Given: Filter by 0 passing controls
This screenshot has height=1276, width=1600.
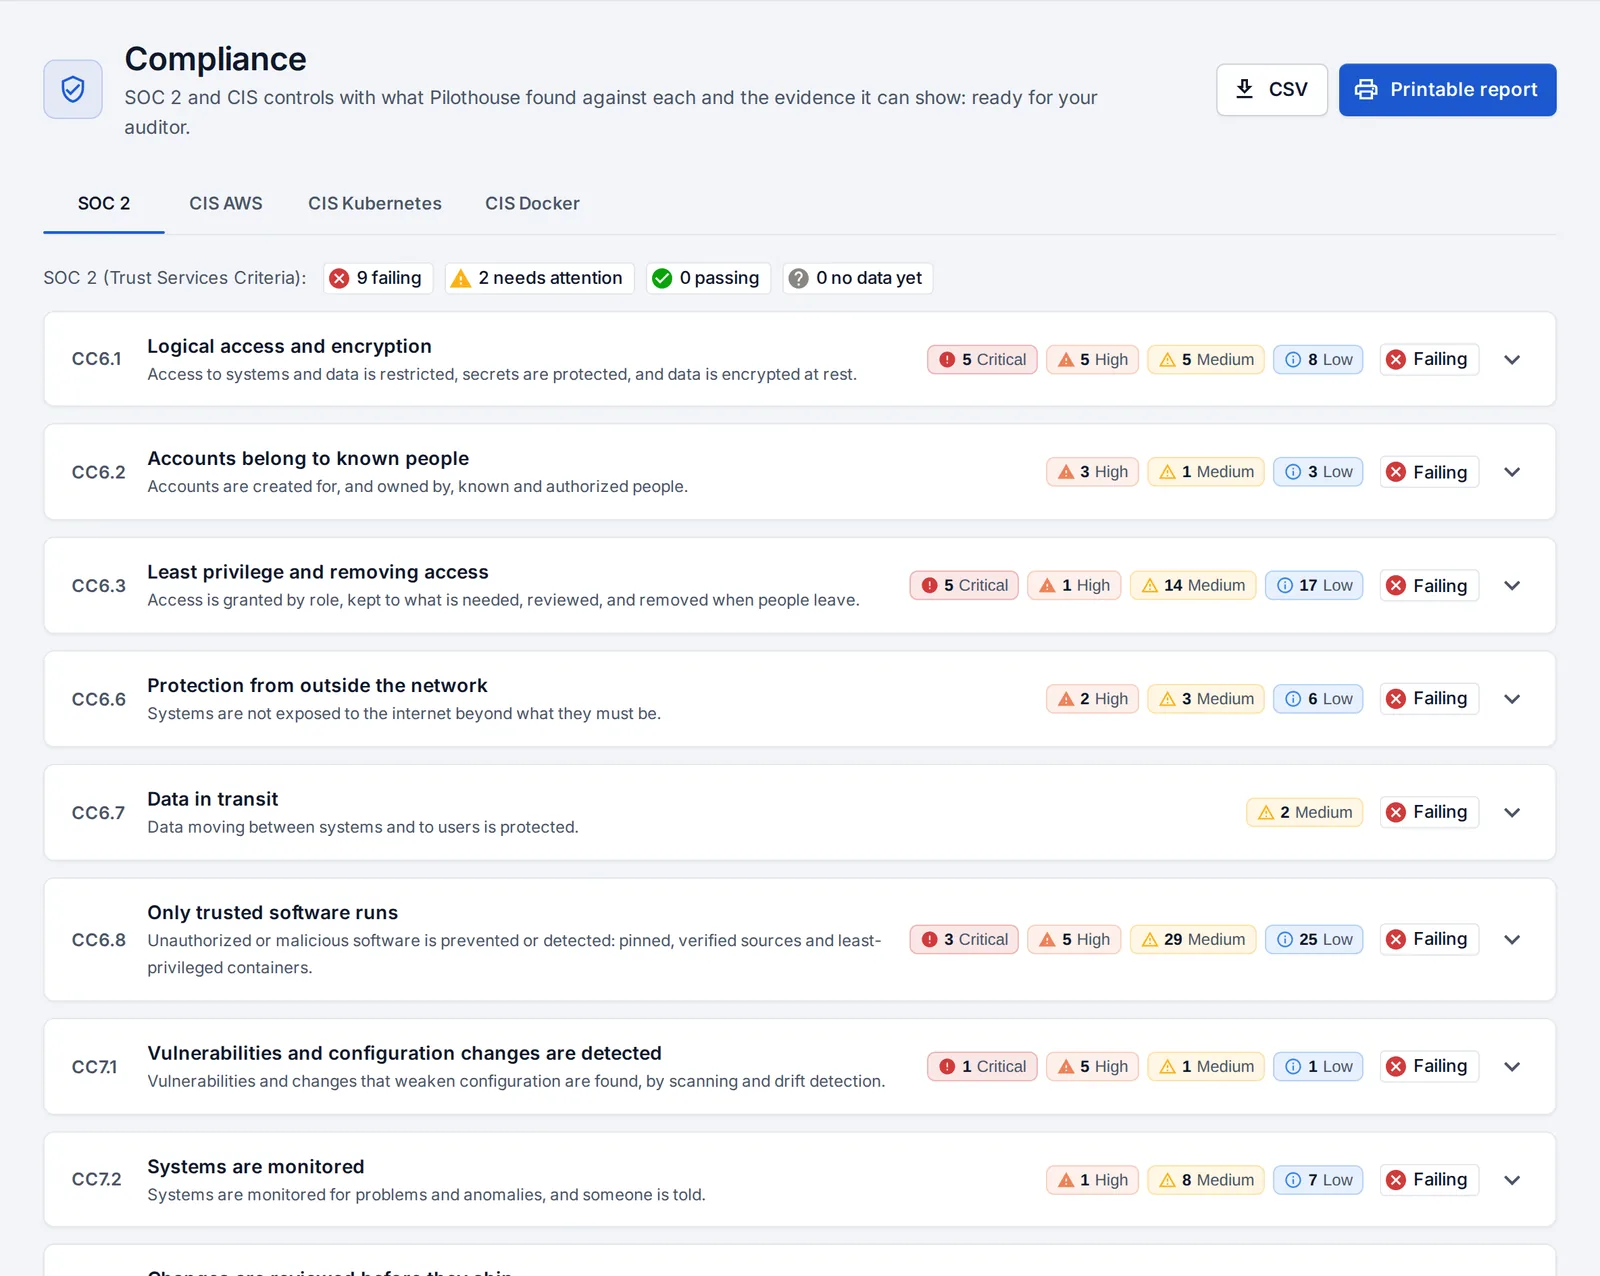Looking at the screenshot, I should (708, 278).
